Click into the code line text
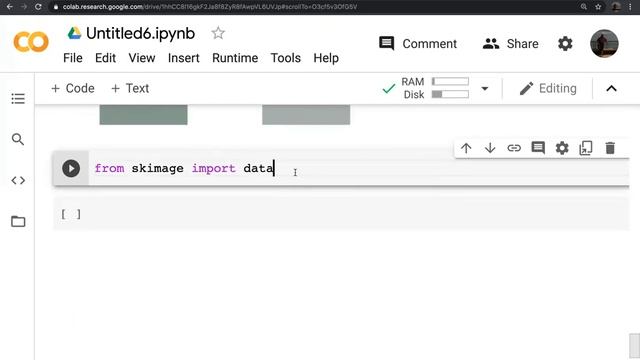 184,168
